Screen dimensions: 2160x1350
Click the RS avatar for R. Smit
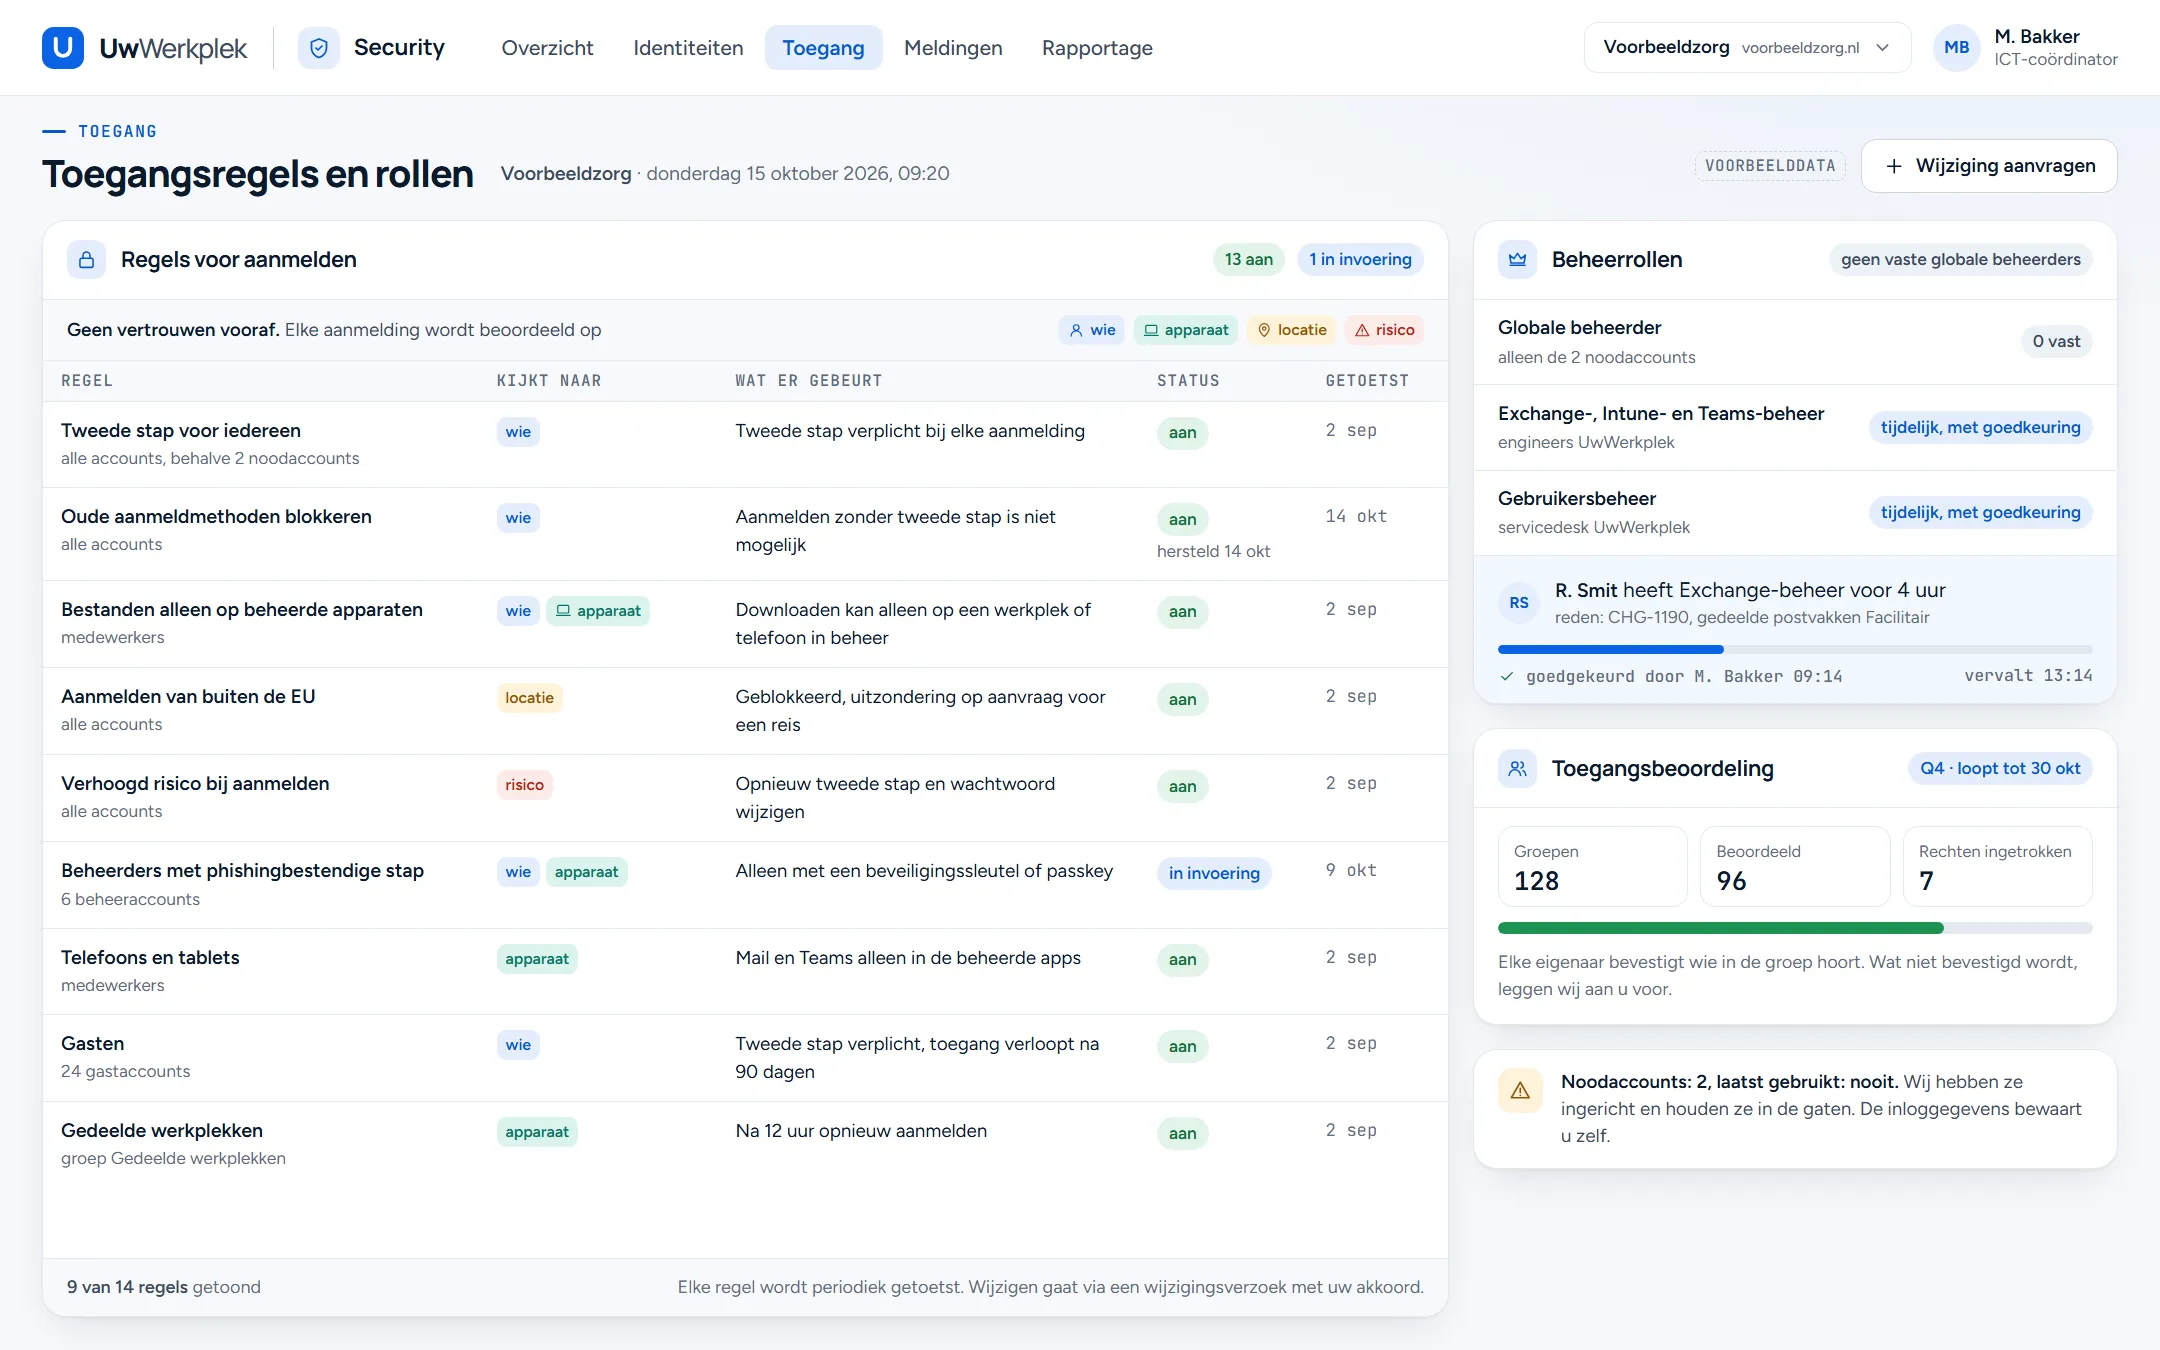(1519, 603)
